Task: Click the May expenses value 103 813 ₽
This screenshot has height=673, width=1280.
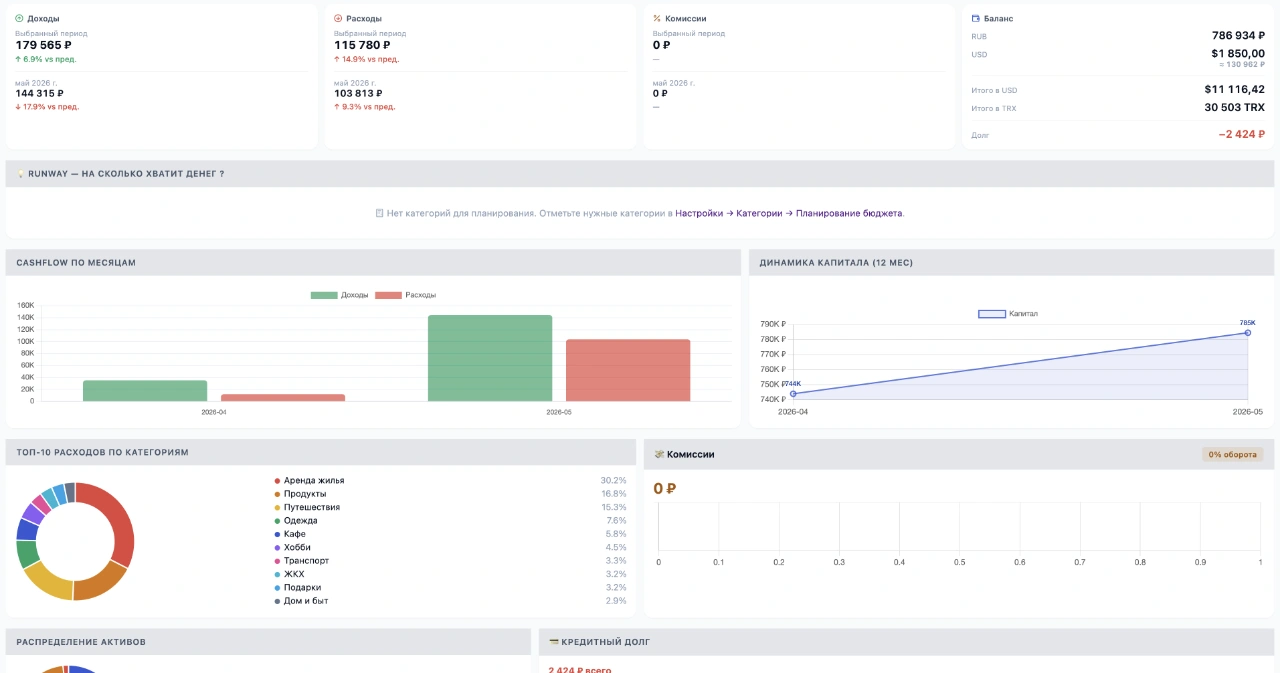Action: pos(358,93)
